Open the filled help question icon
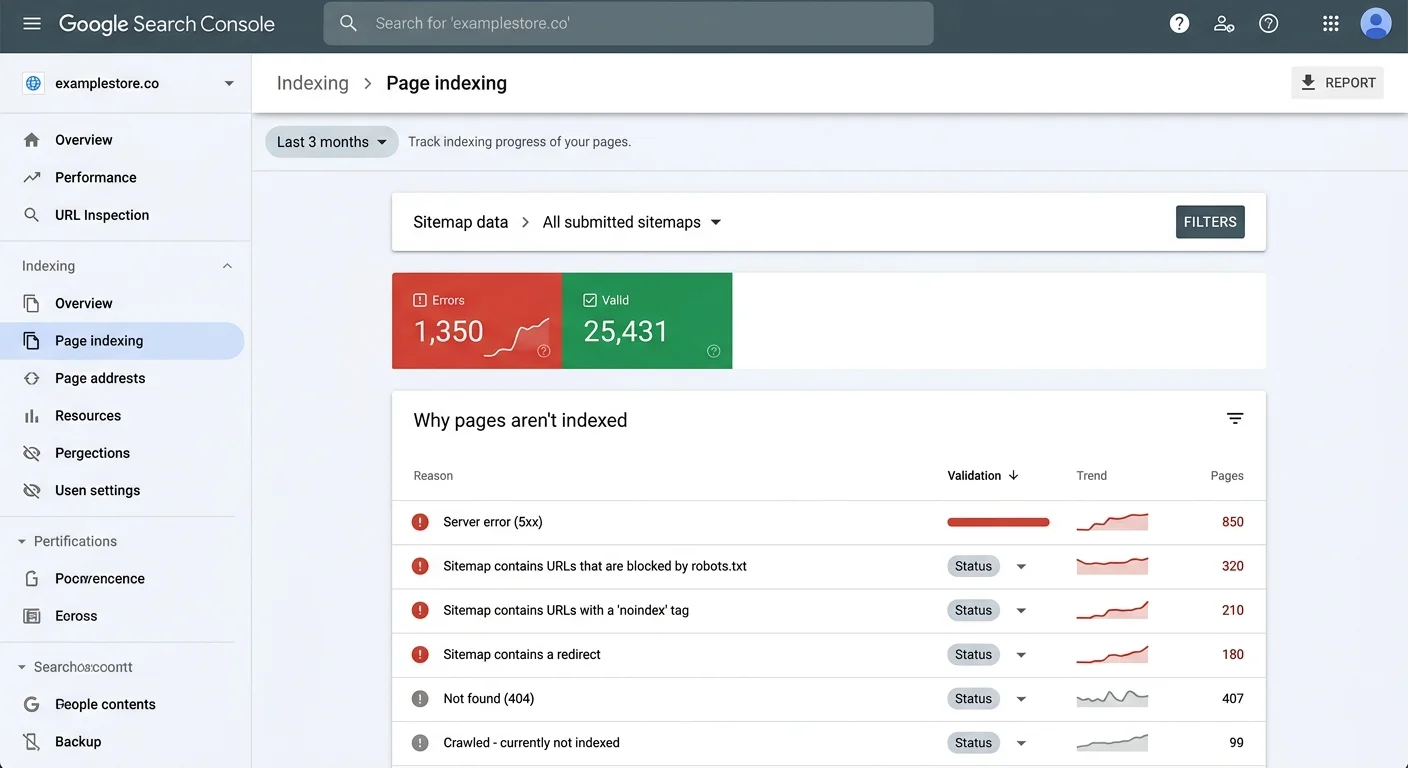 [x=1180, y=23]
